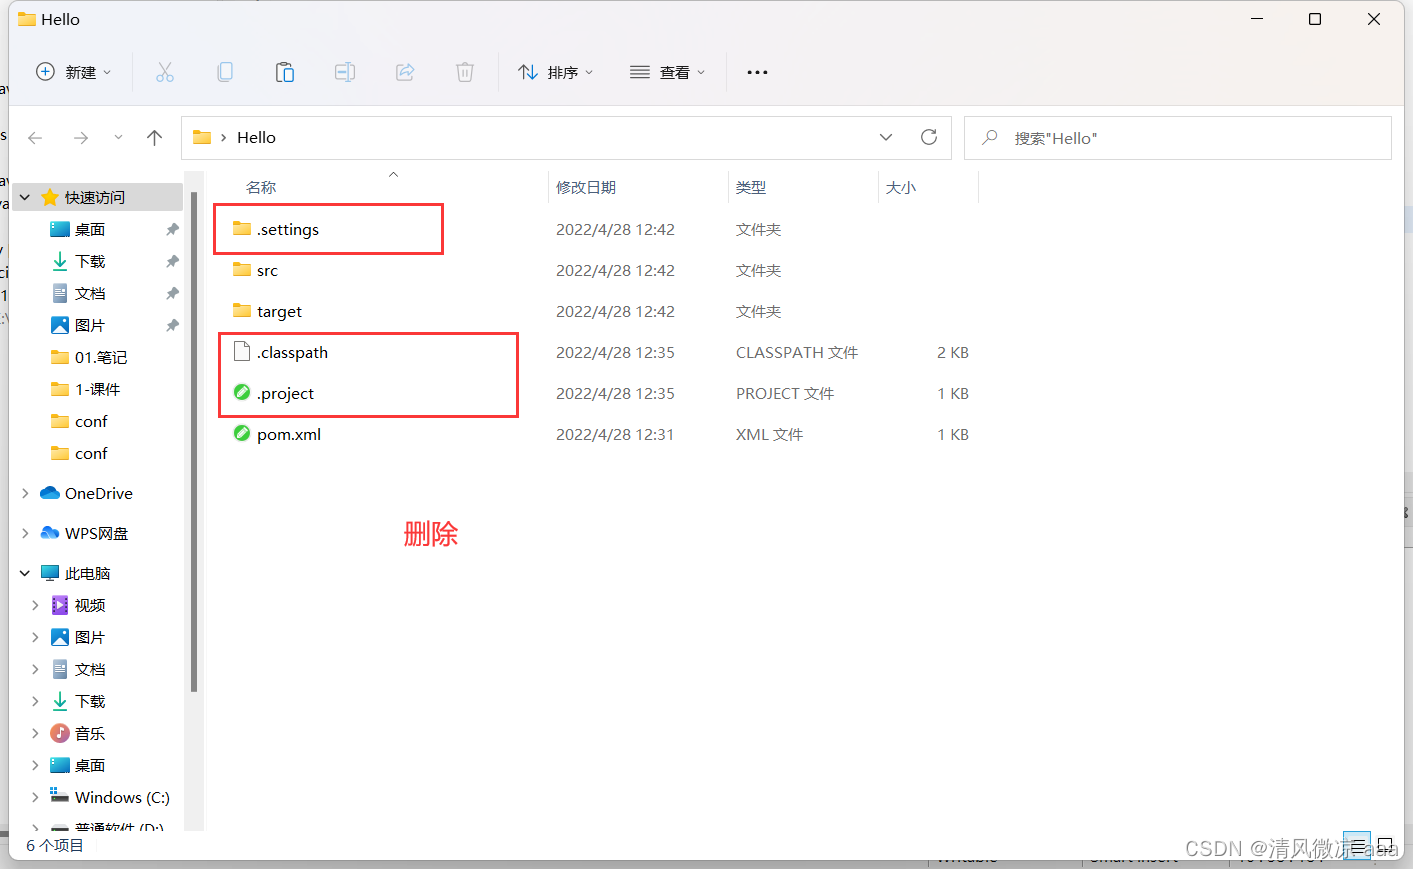Image resolution: width=1413 pixels, height=869 pixels.
Task: Open the three-dot more options menu
Action: point(757,72)
